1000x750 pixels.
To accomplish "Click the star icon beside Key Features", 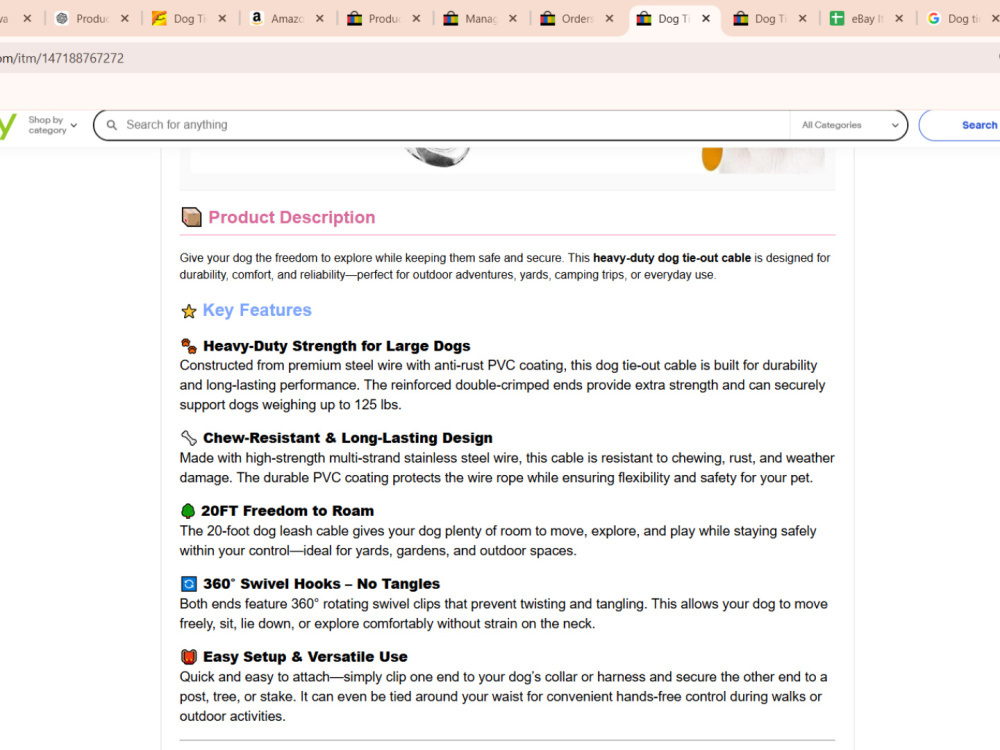I will pos(189,311).
